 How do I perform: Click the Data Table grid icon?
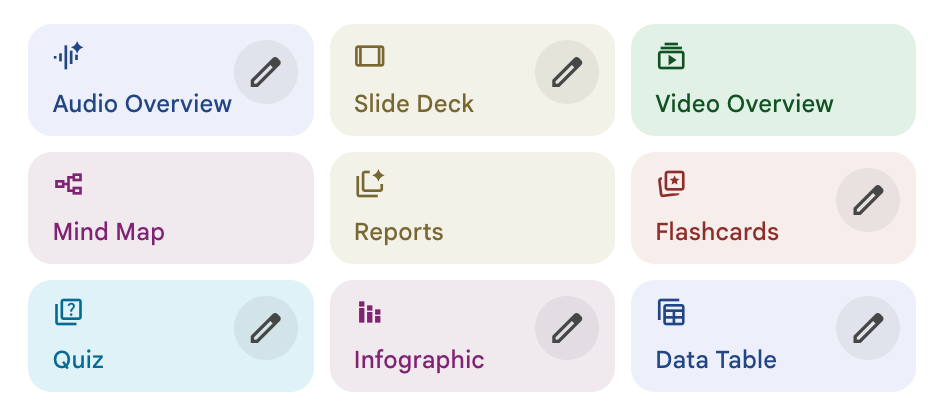(x=670, y=312)
